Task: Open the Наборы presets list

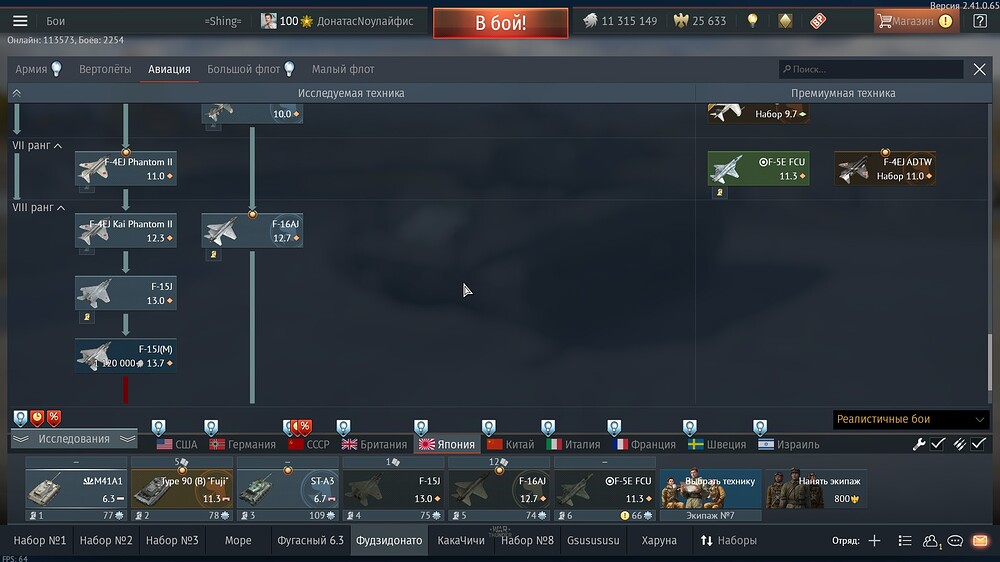Action: 728,541
